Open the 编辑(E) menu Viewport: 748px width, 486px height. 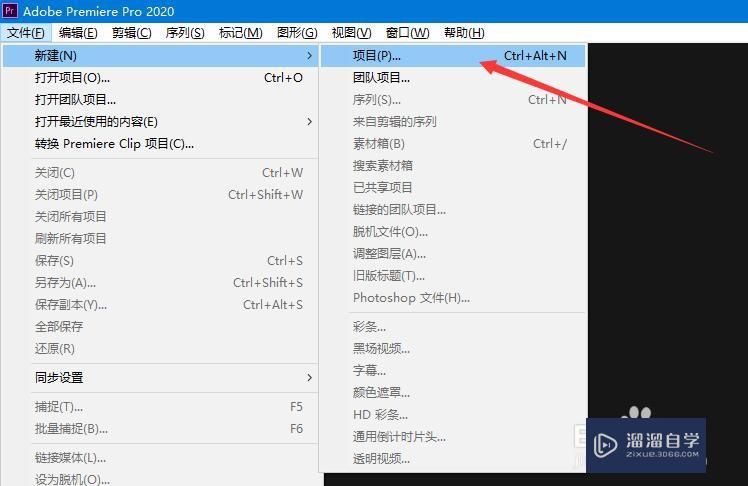pyautogui.click(x=78, y=32)
